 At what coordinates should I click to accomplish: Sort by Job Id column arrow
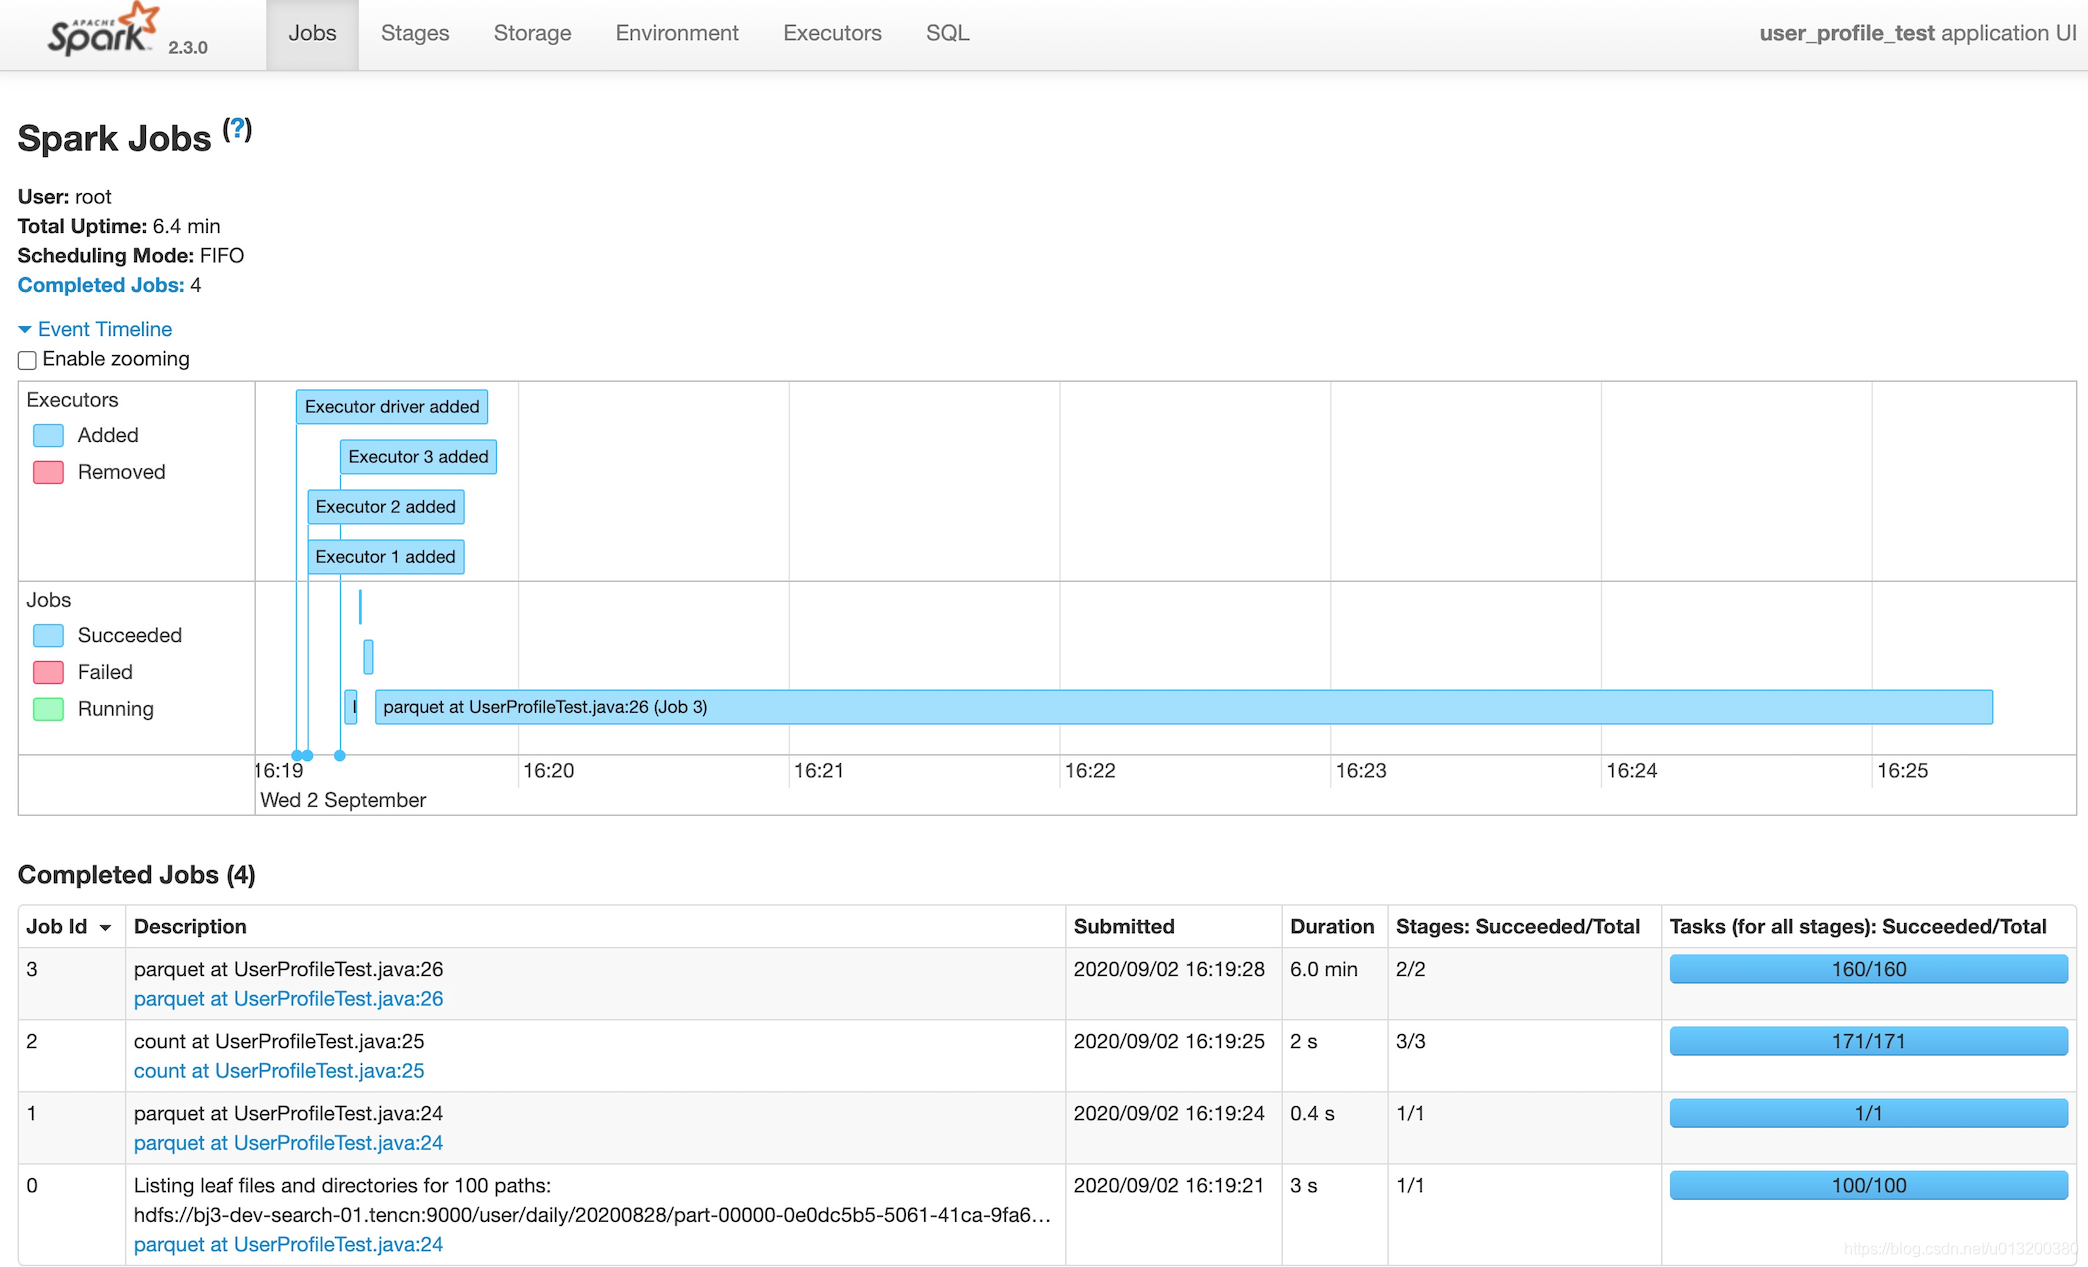click(105, 928)
